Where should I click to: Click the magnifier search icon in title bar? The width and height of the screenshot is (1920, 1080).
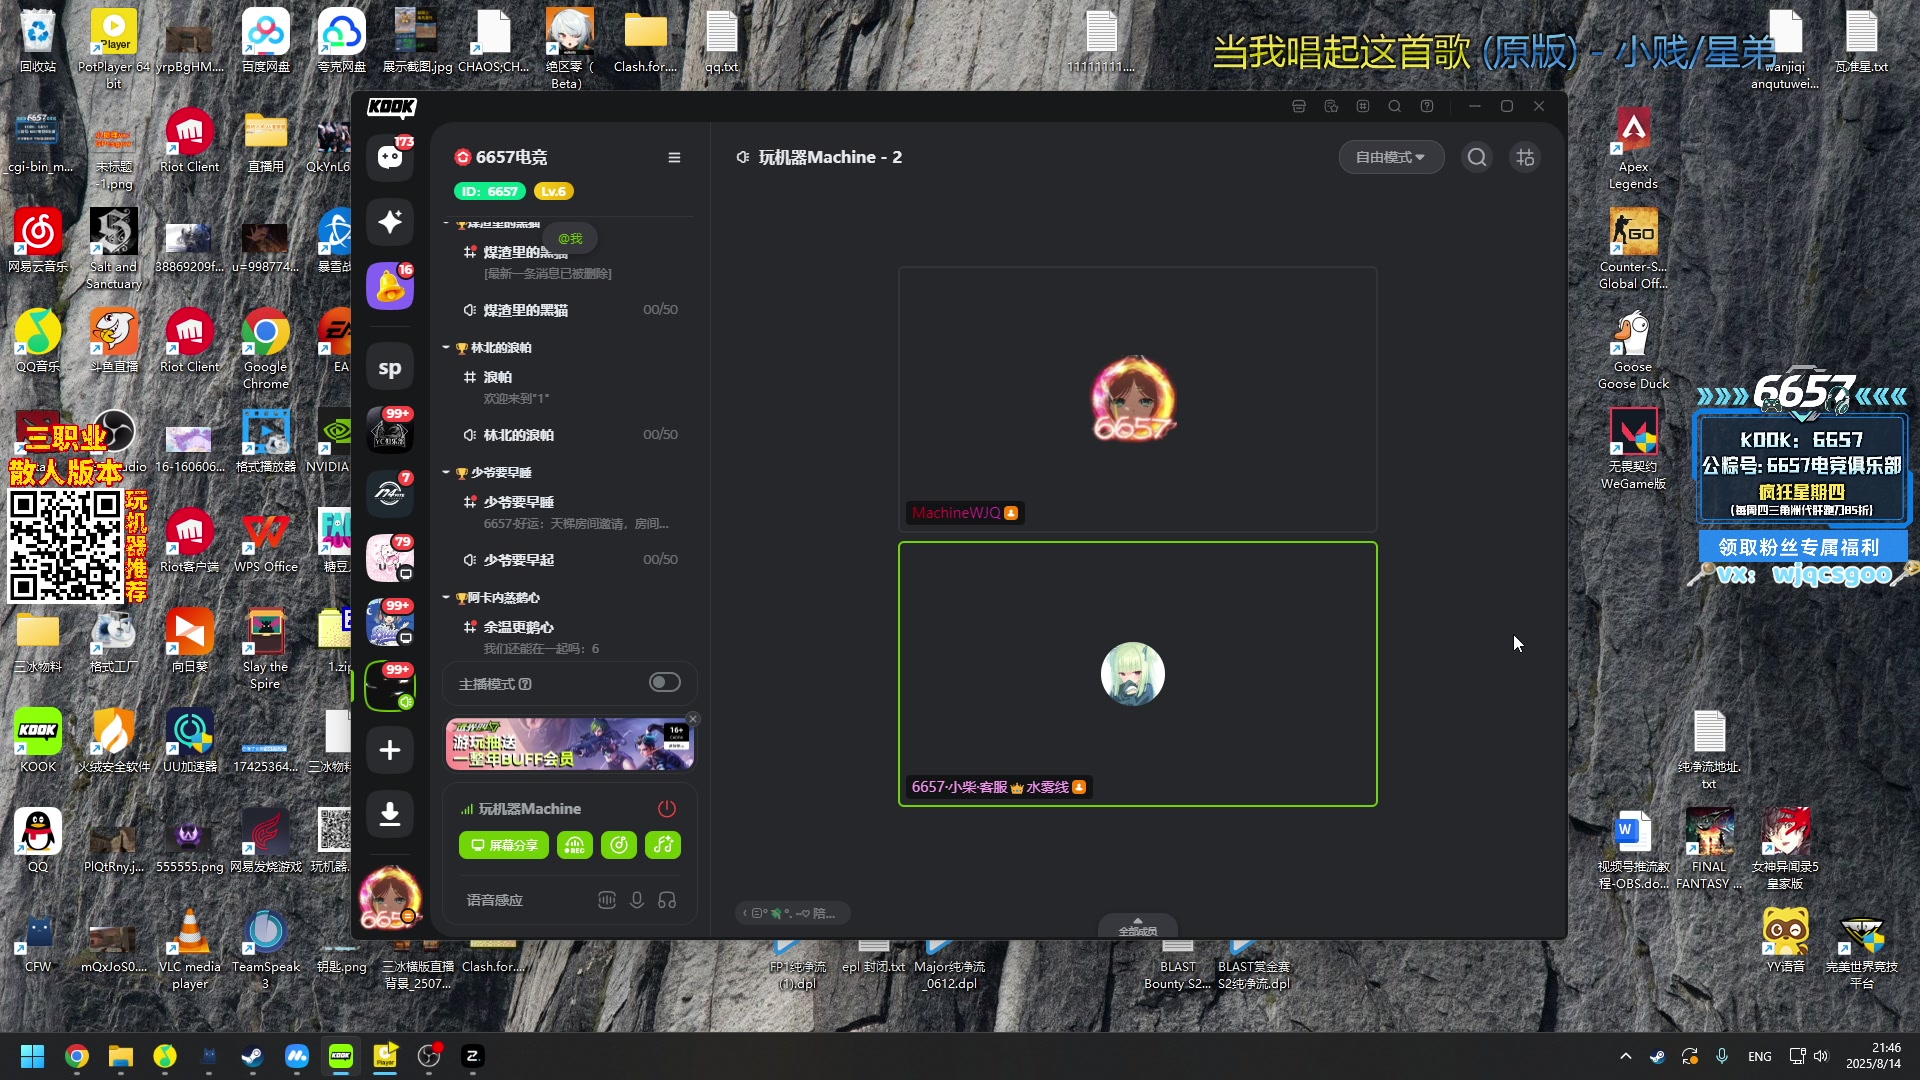(x=1395, y=106)
